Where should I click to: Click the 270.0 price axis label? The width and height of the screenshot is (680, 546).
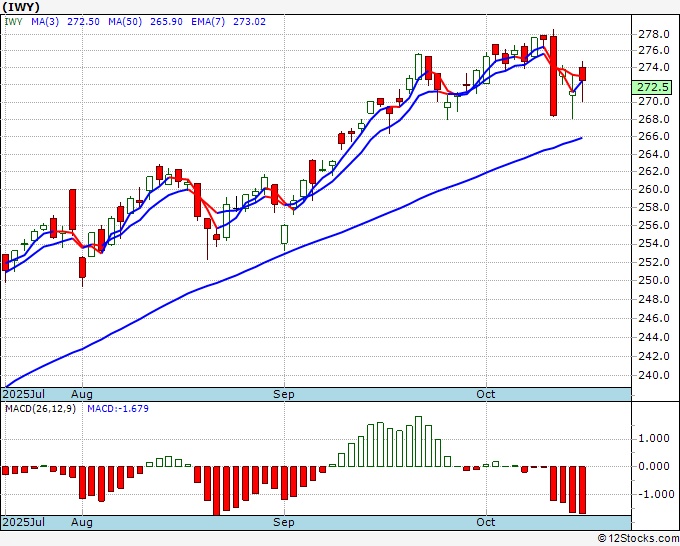coord(654,101)
